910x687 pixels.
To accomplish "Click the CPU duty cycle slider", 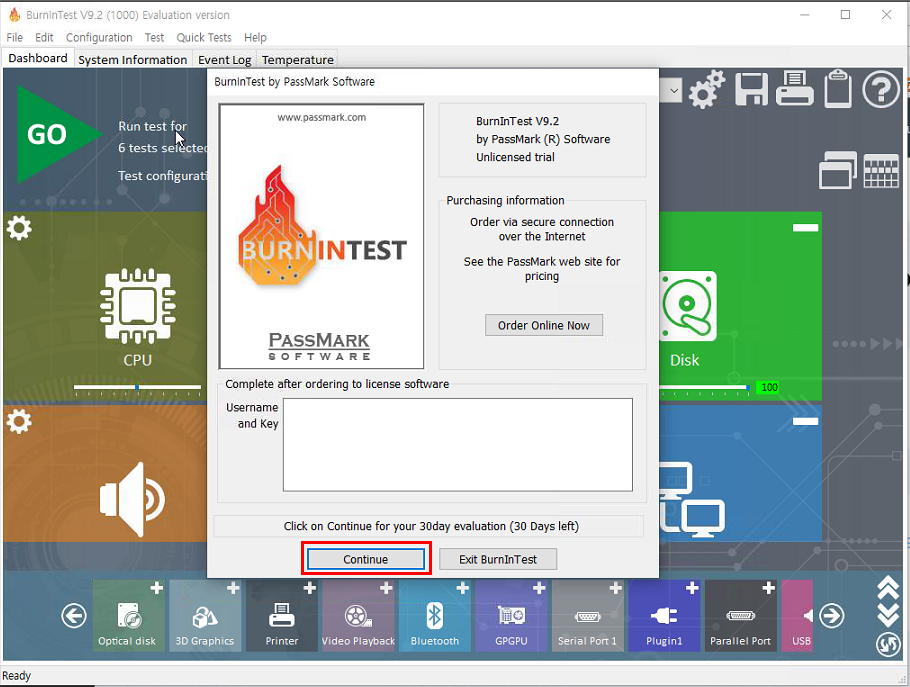I will coord(138,387).
